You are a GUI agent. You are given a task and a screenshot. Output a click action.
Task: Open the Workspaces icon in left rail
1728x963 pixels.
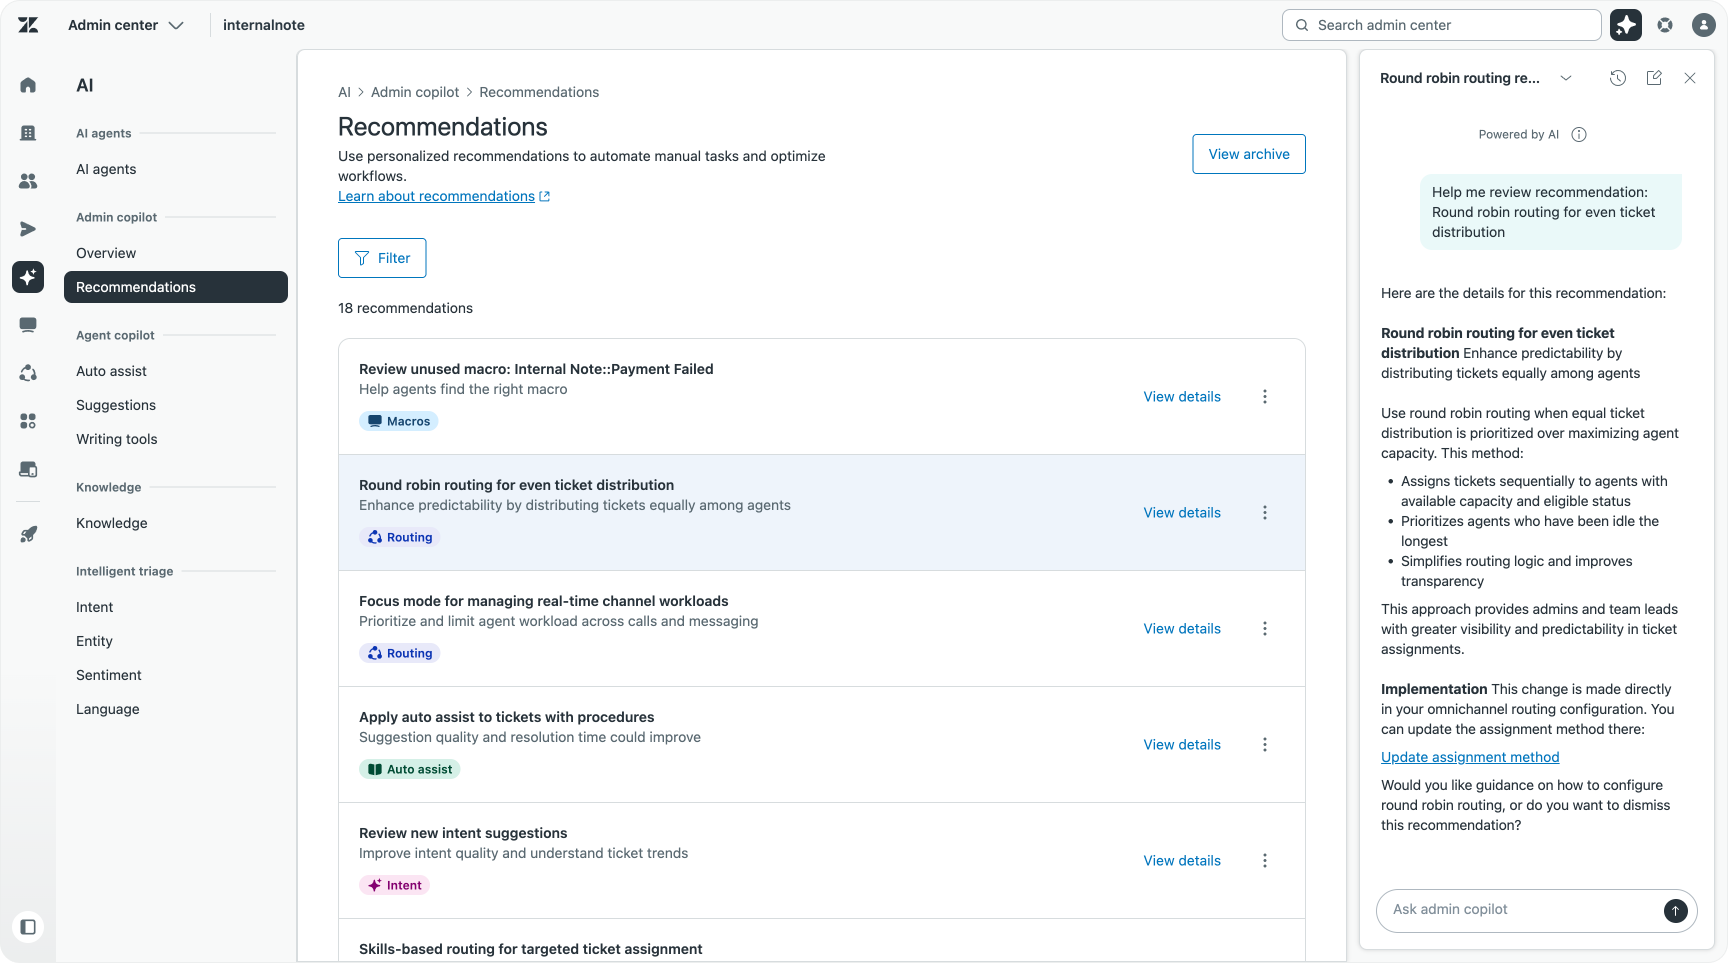pos(28,325)
